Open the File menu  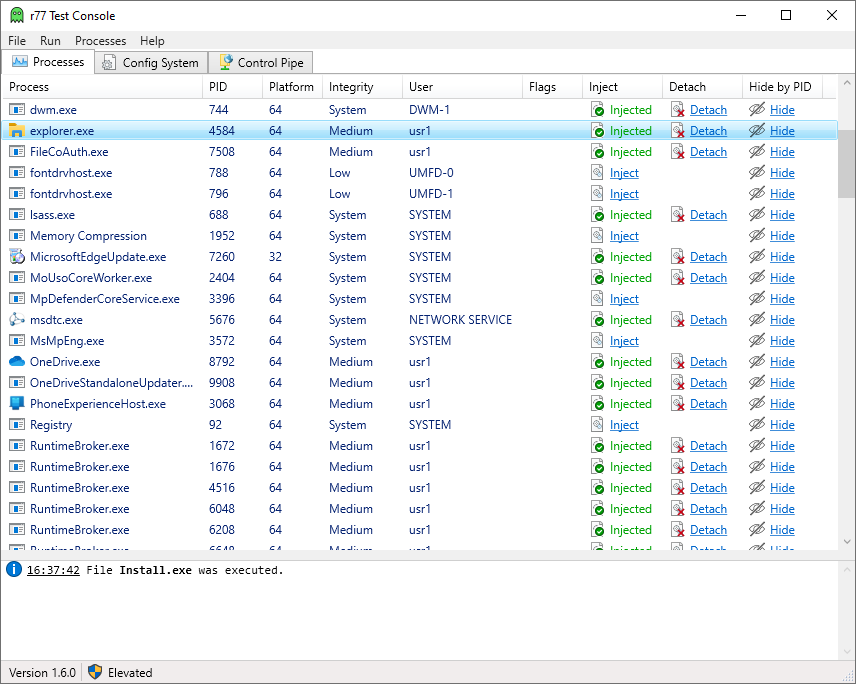(x=17, y=41)
